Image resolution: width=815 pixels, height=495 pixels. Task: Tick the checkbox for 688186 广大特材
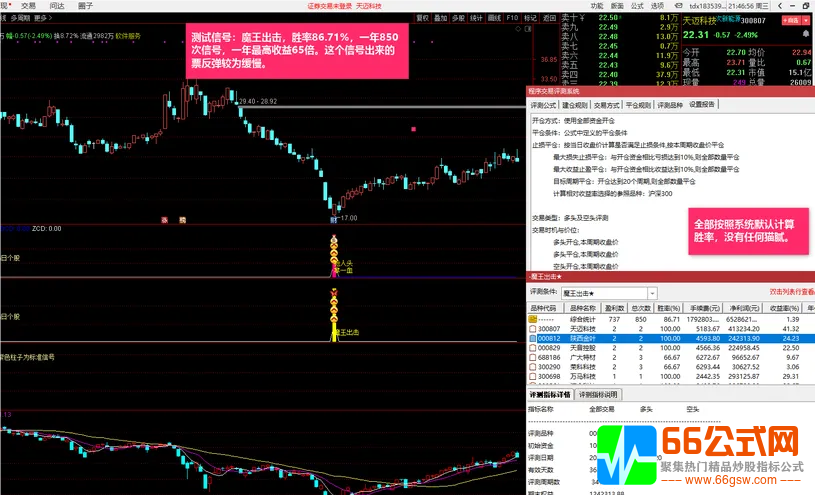[534, 357]
